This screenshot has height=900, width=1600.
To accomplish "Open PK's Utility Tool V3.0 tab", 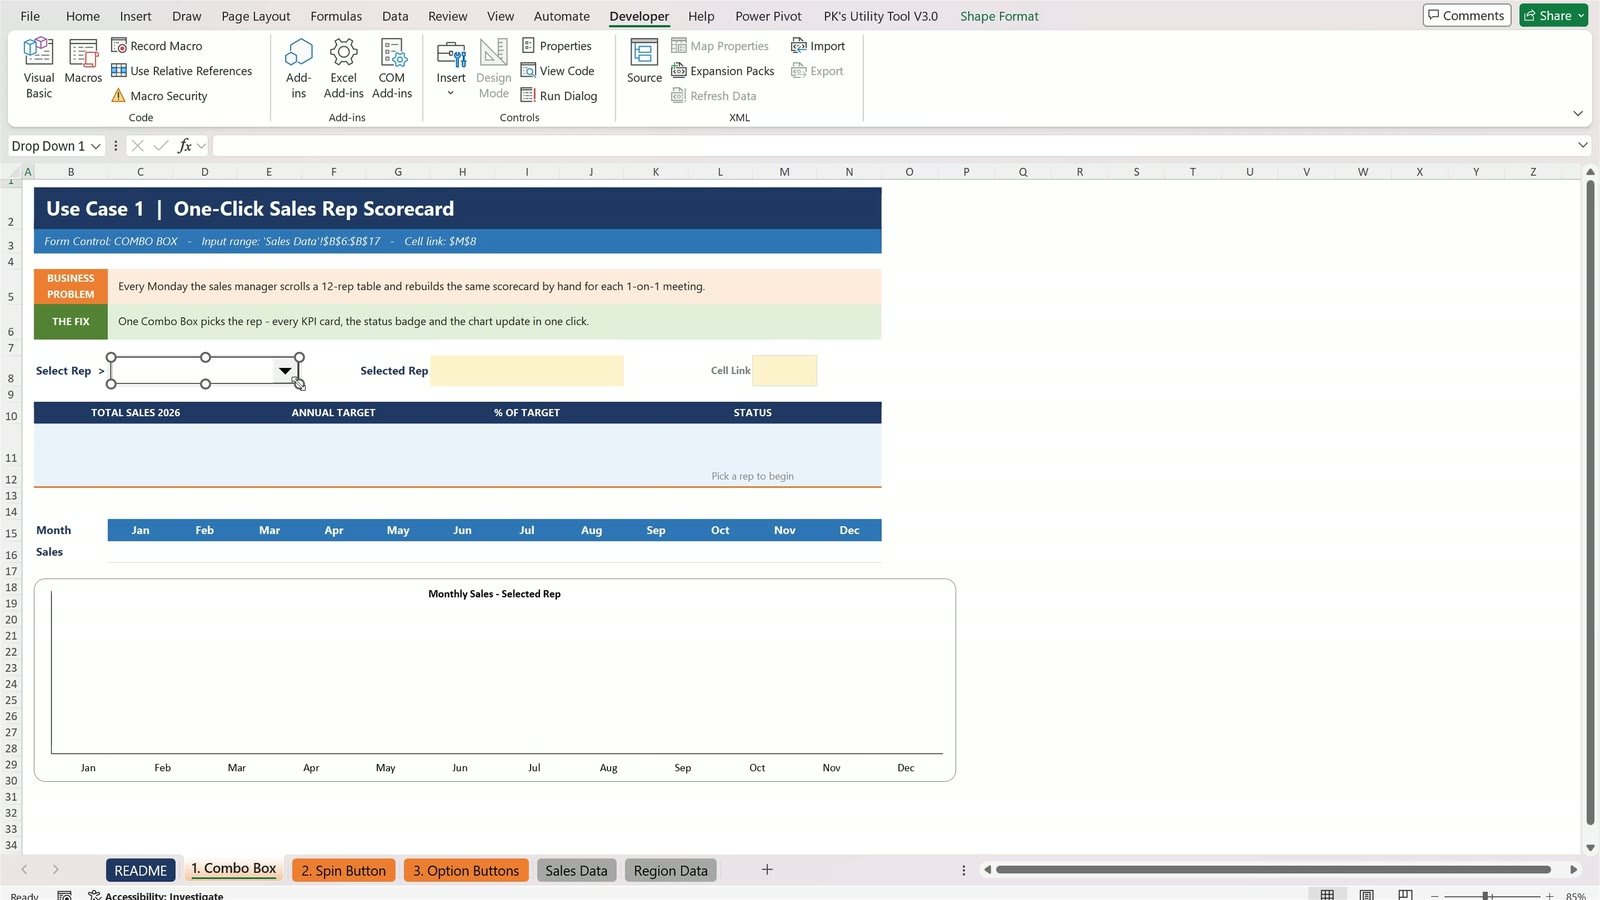I will coord(881,16).
